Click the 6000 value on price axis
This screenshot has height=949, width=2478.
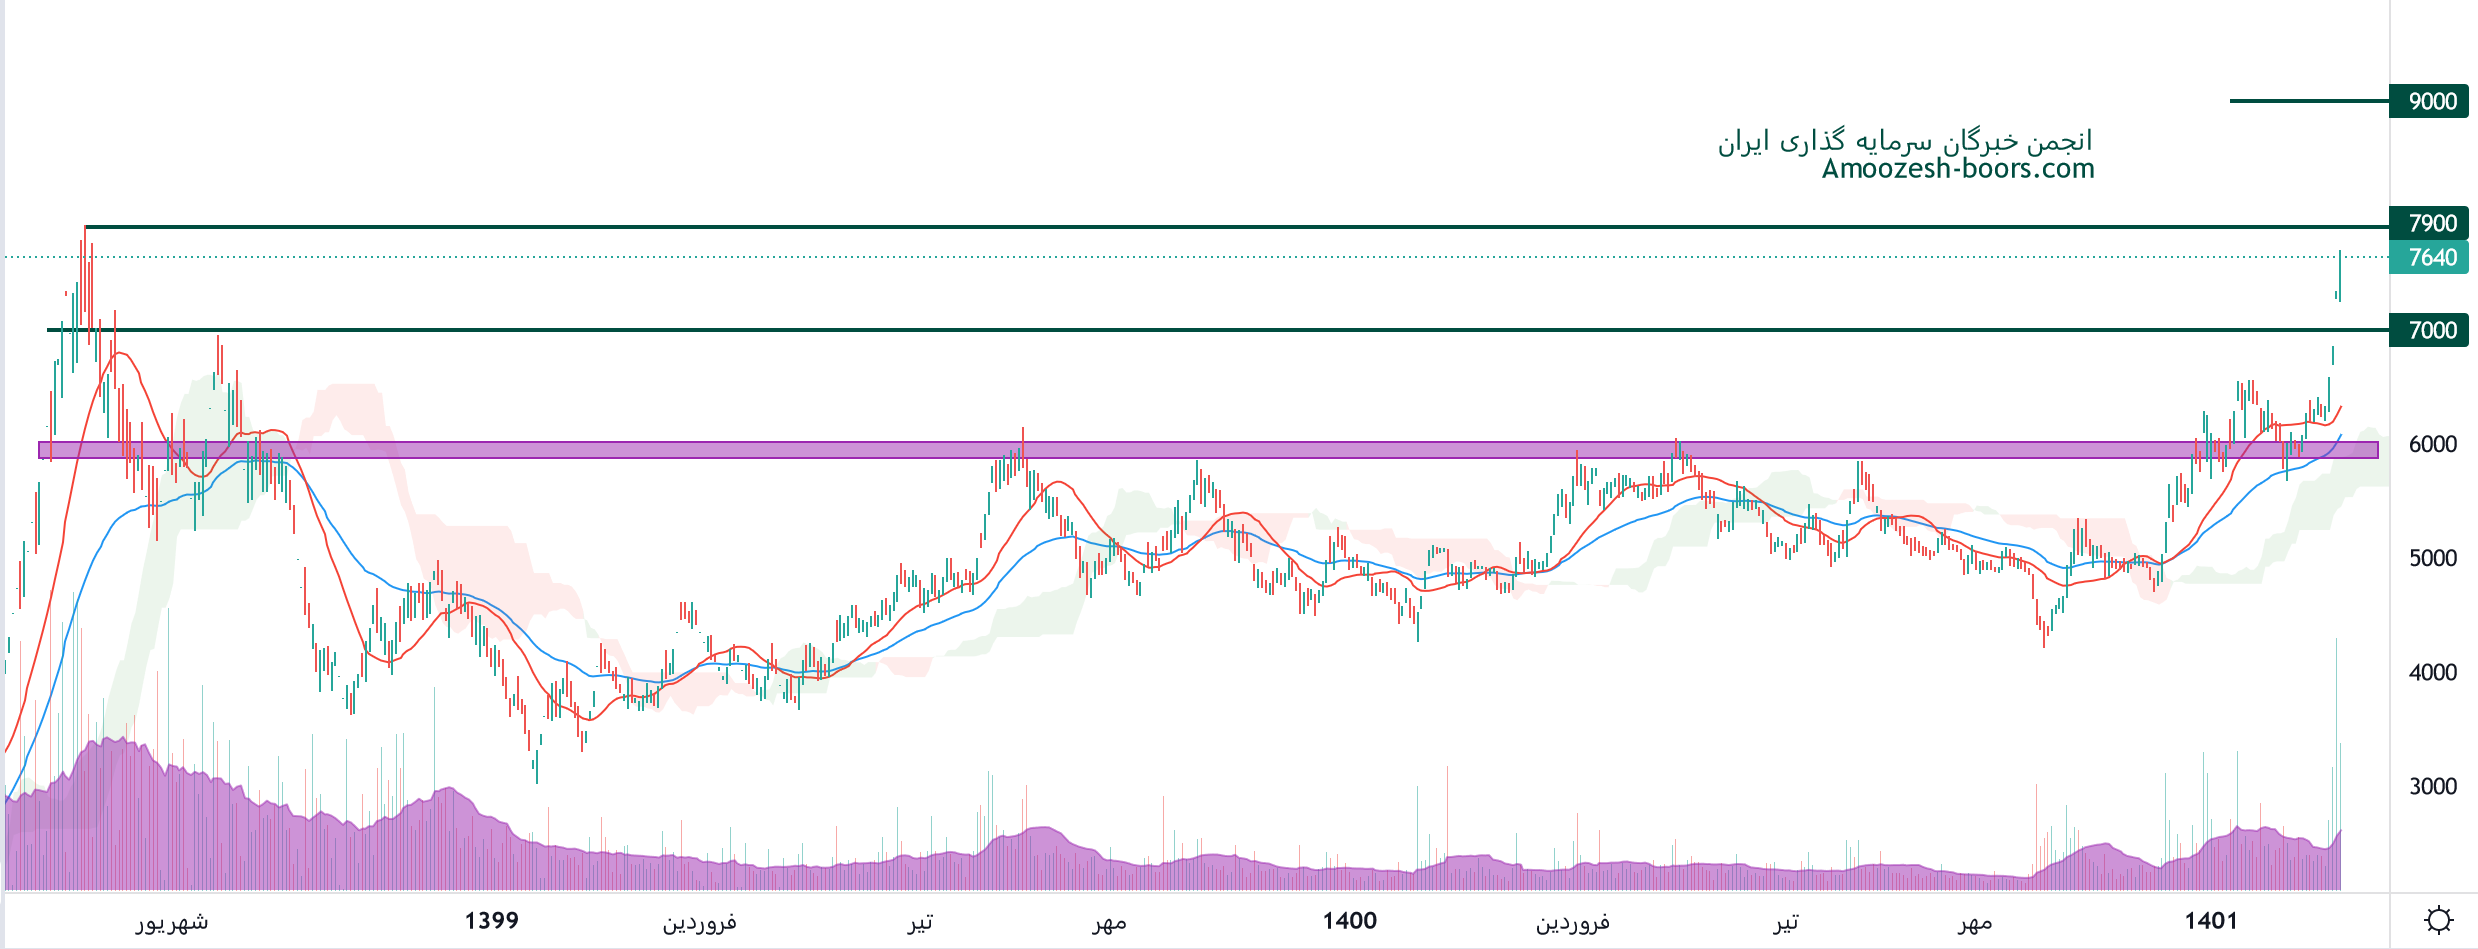(x=2432, y=444)
